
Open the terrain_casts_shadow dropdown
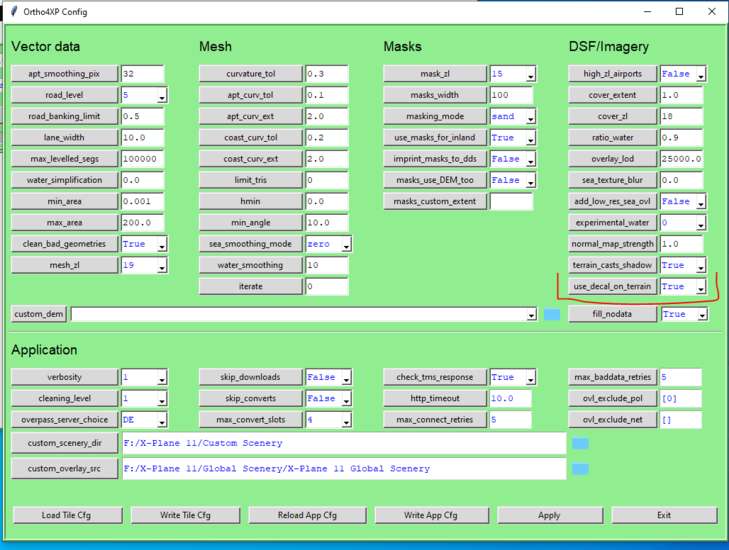point(701,266)
